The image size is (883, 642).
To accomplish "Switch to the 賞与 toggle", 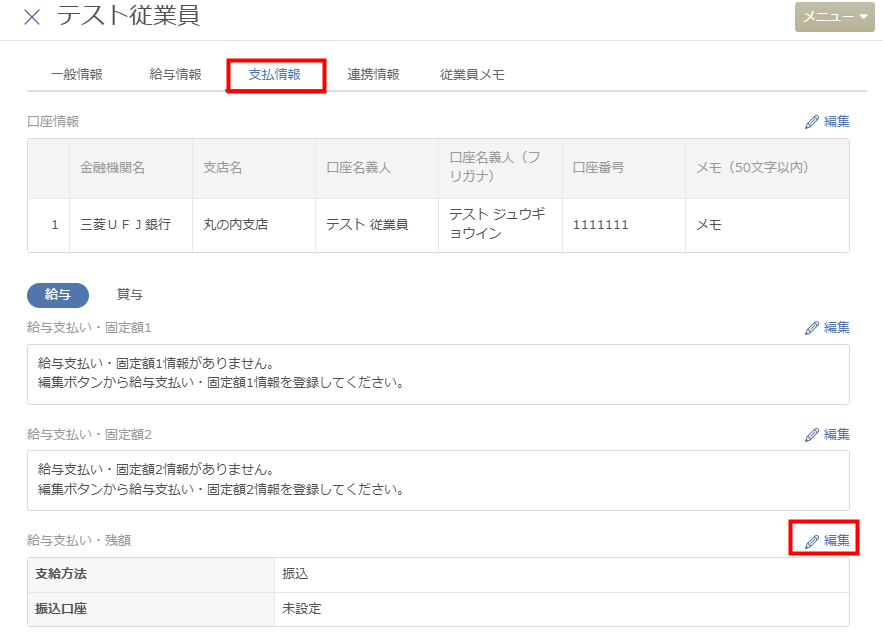I will click(130, 294).
